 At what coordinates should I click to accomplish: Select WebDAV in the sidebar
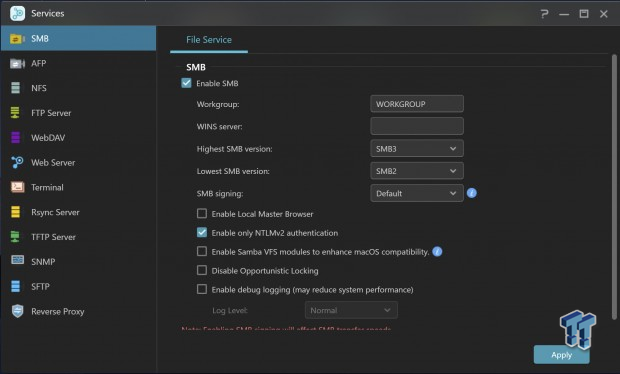click(x=78, y=138)
